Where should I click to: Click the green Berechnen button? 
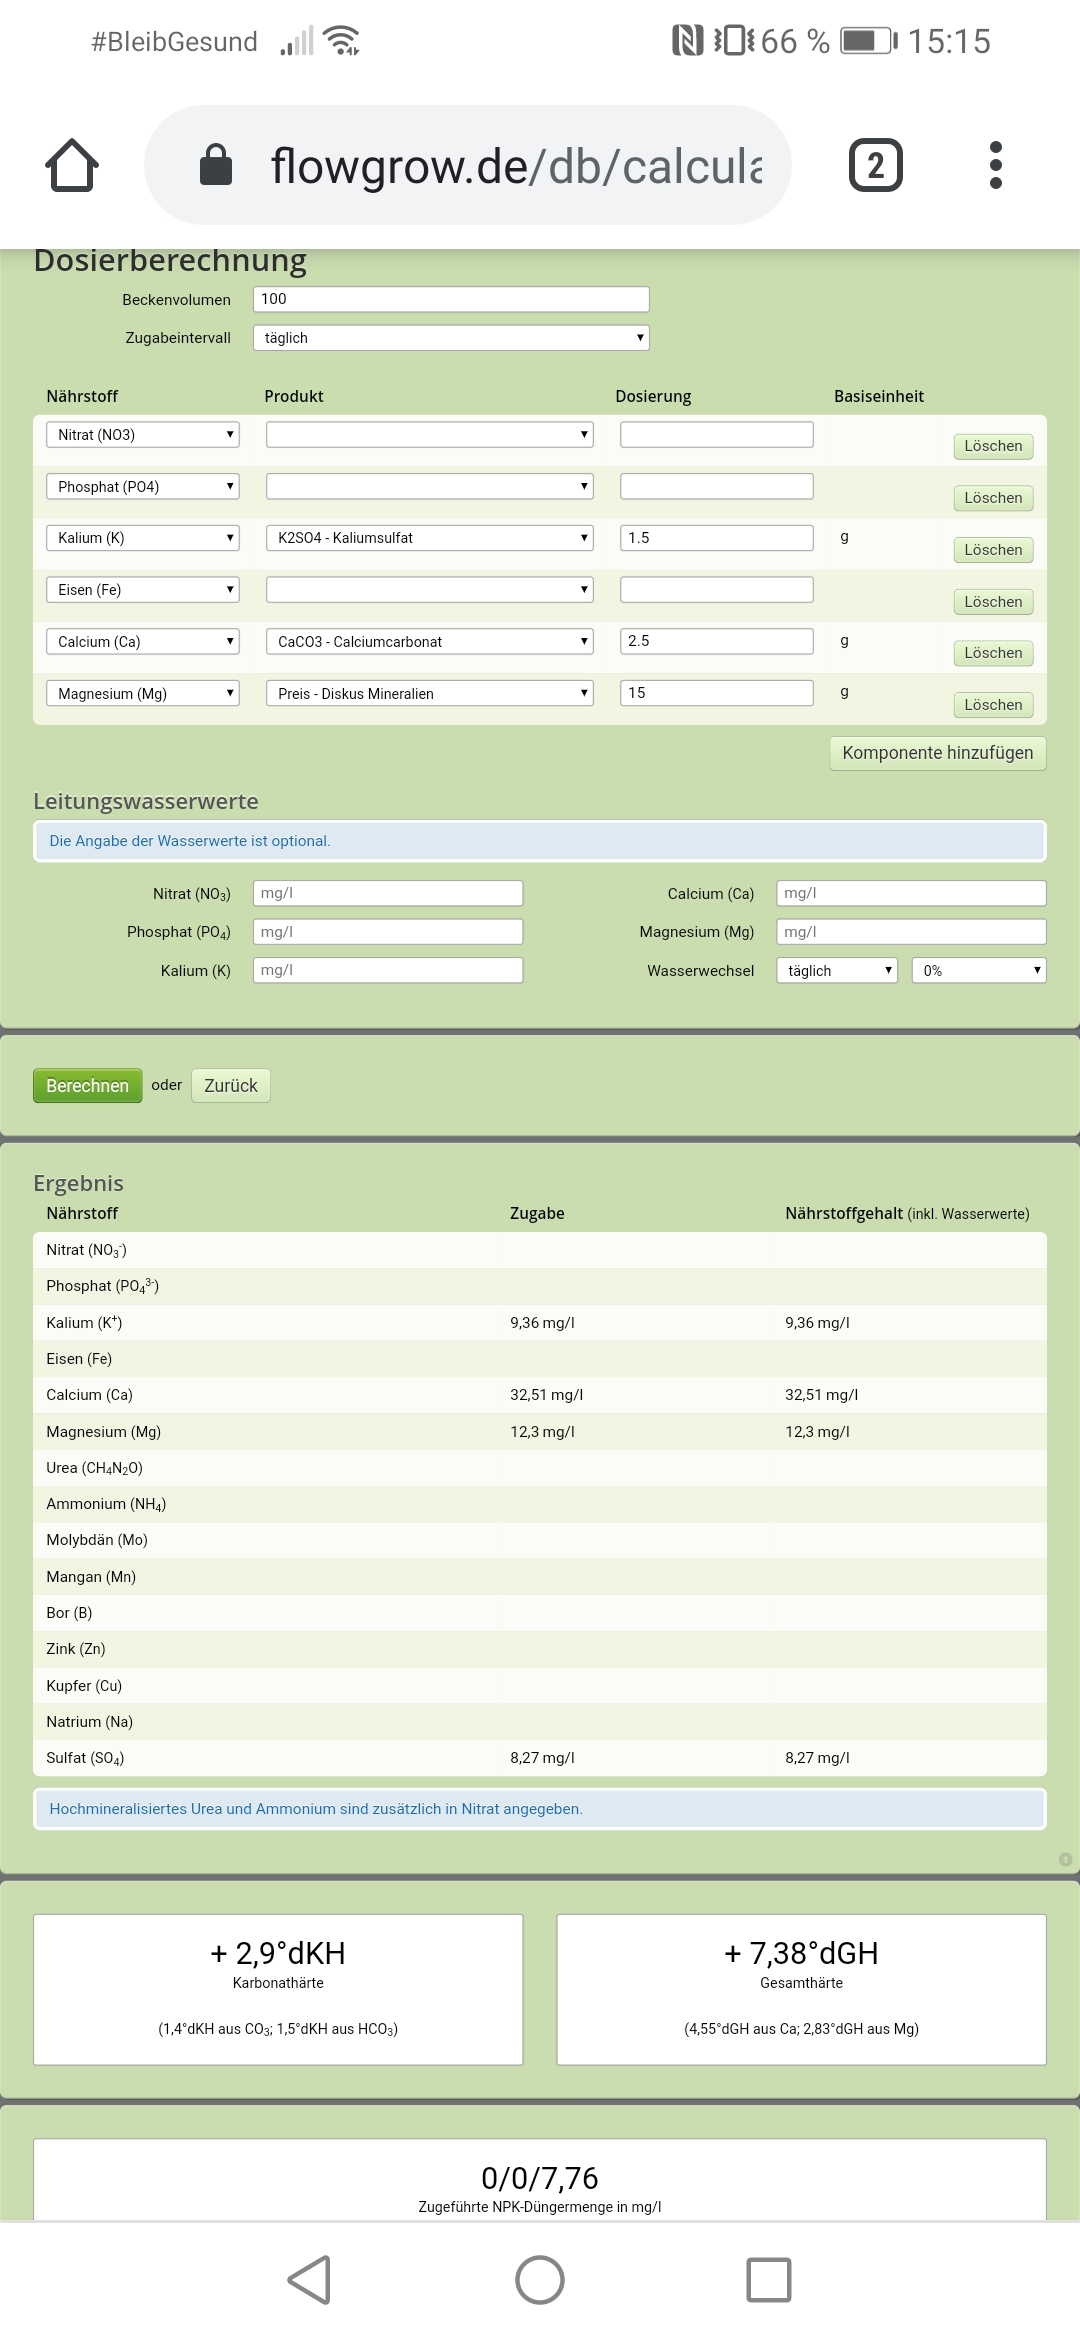click(x=87, y=1085)
